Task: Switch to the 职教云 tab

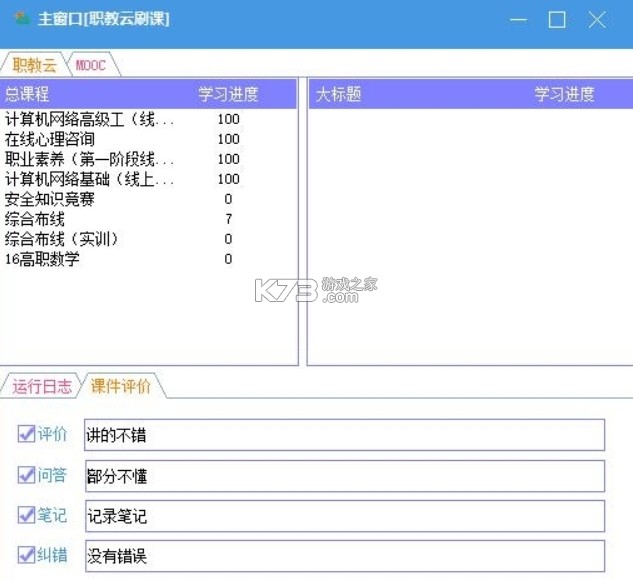Action: [x=34, y=65]
